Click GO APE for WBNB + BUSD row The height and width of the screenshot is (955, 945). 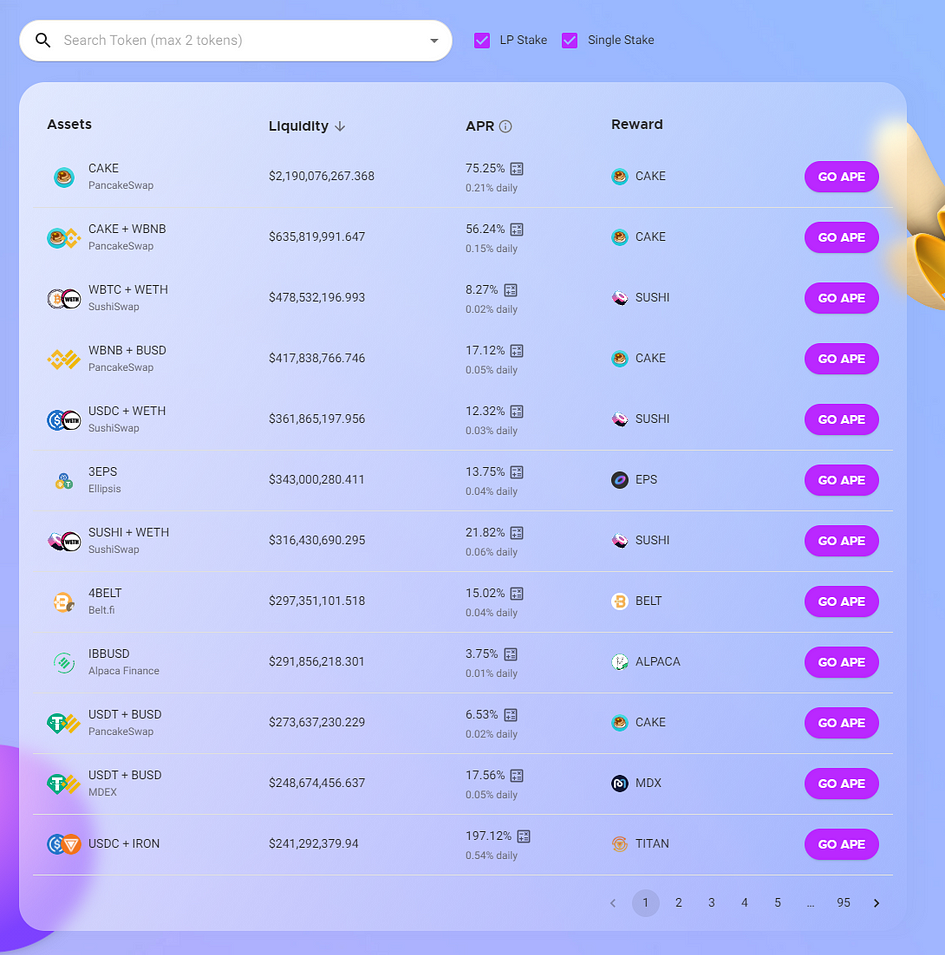coord(841,359)
